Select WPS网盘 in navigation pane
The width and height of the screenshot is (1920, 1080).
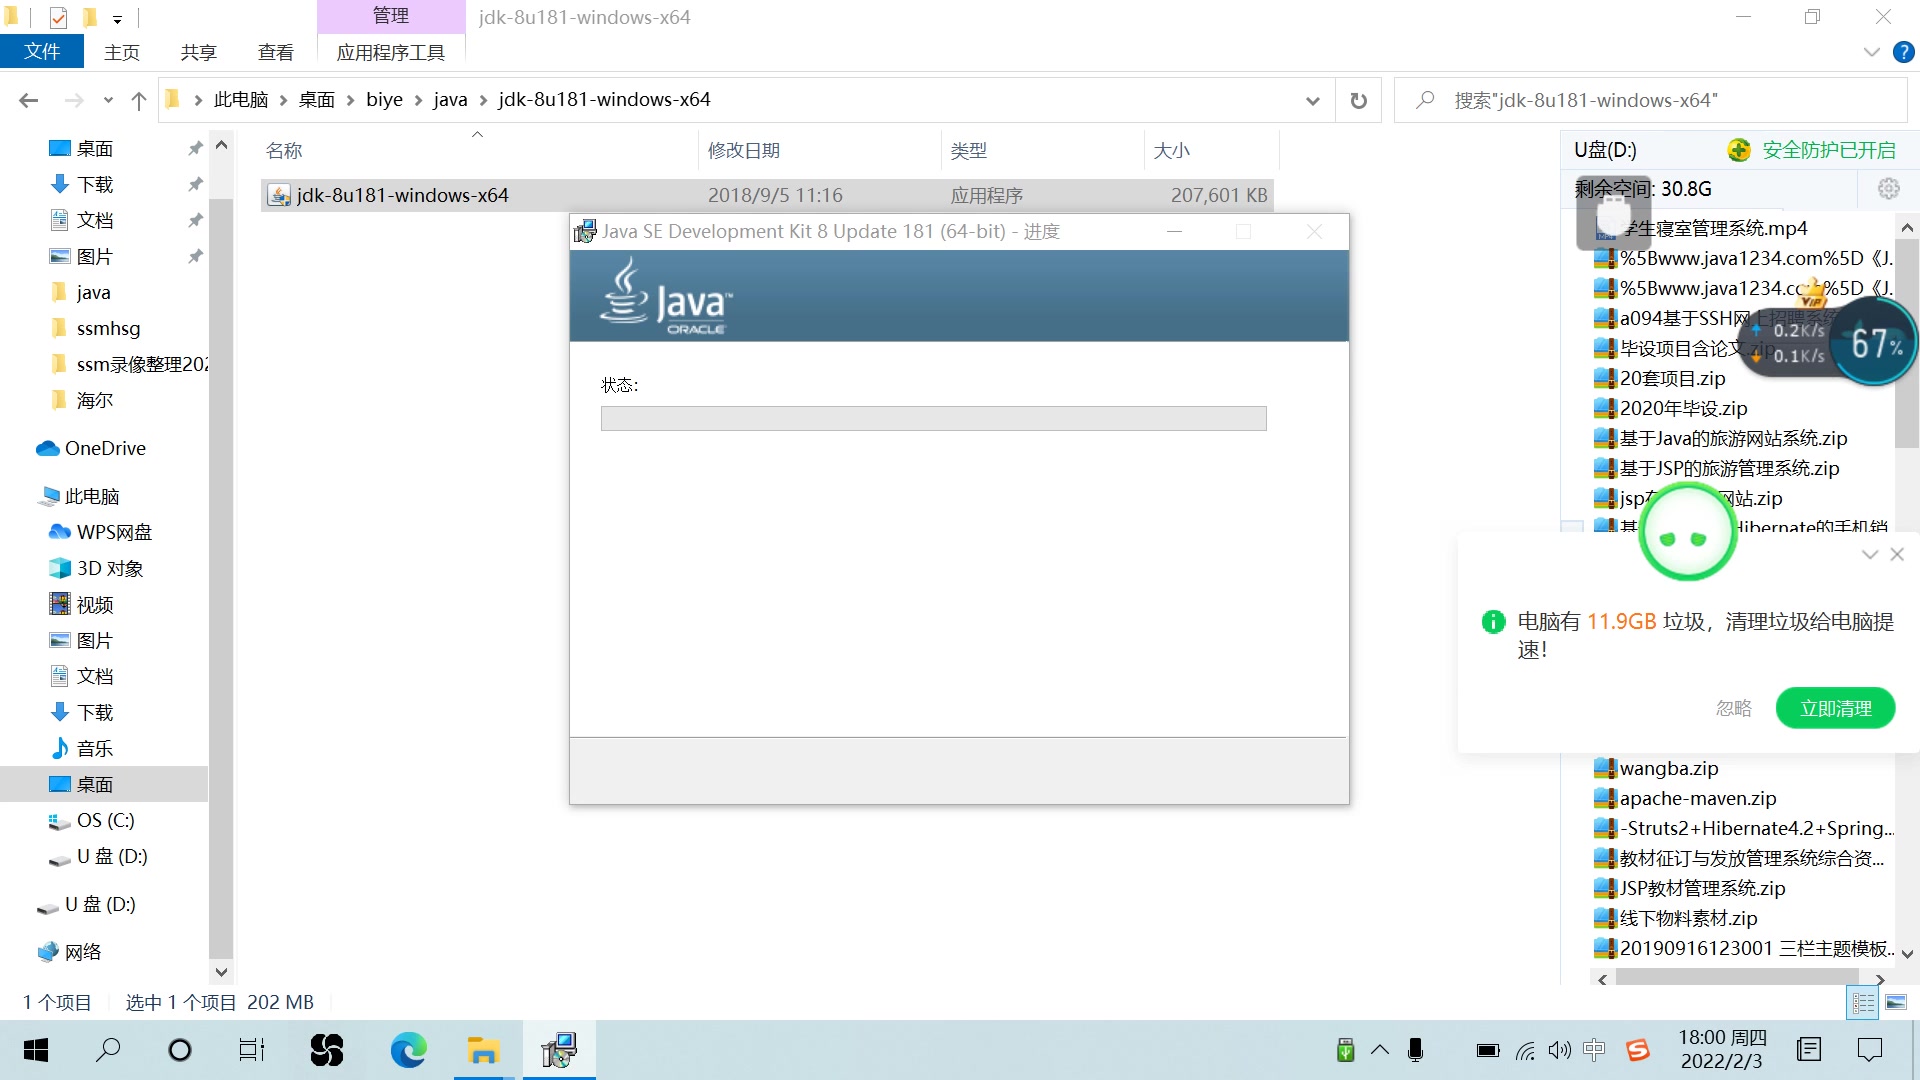[114, 532]
